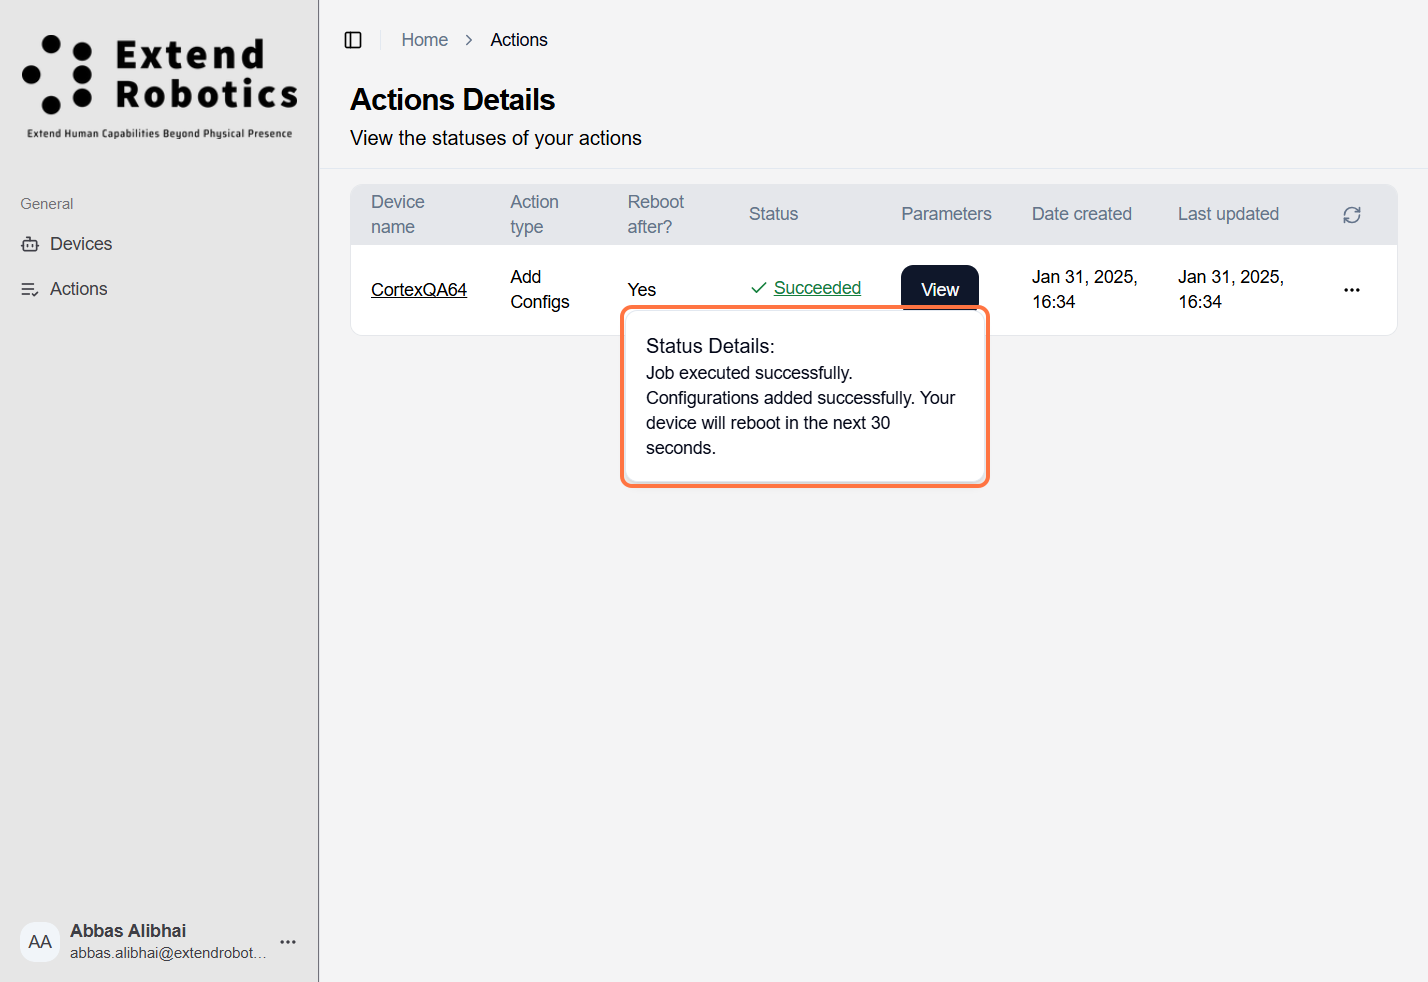Toggle the sidebar panel icon
Viewport: 1428px width, 982px height.
click(x=353, y=40)
